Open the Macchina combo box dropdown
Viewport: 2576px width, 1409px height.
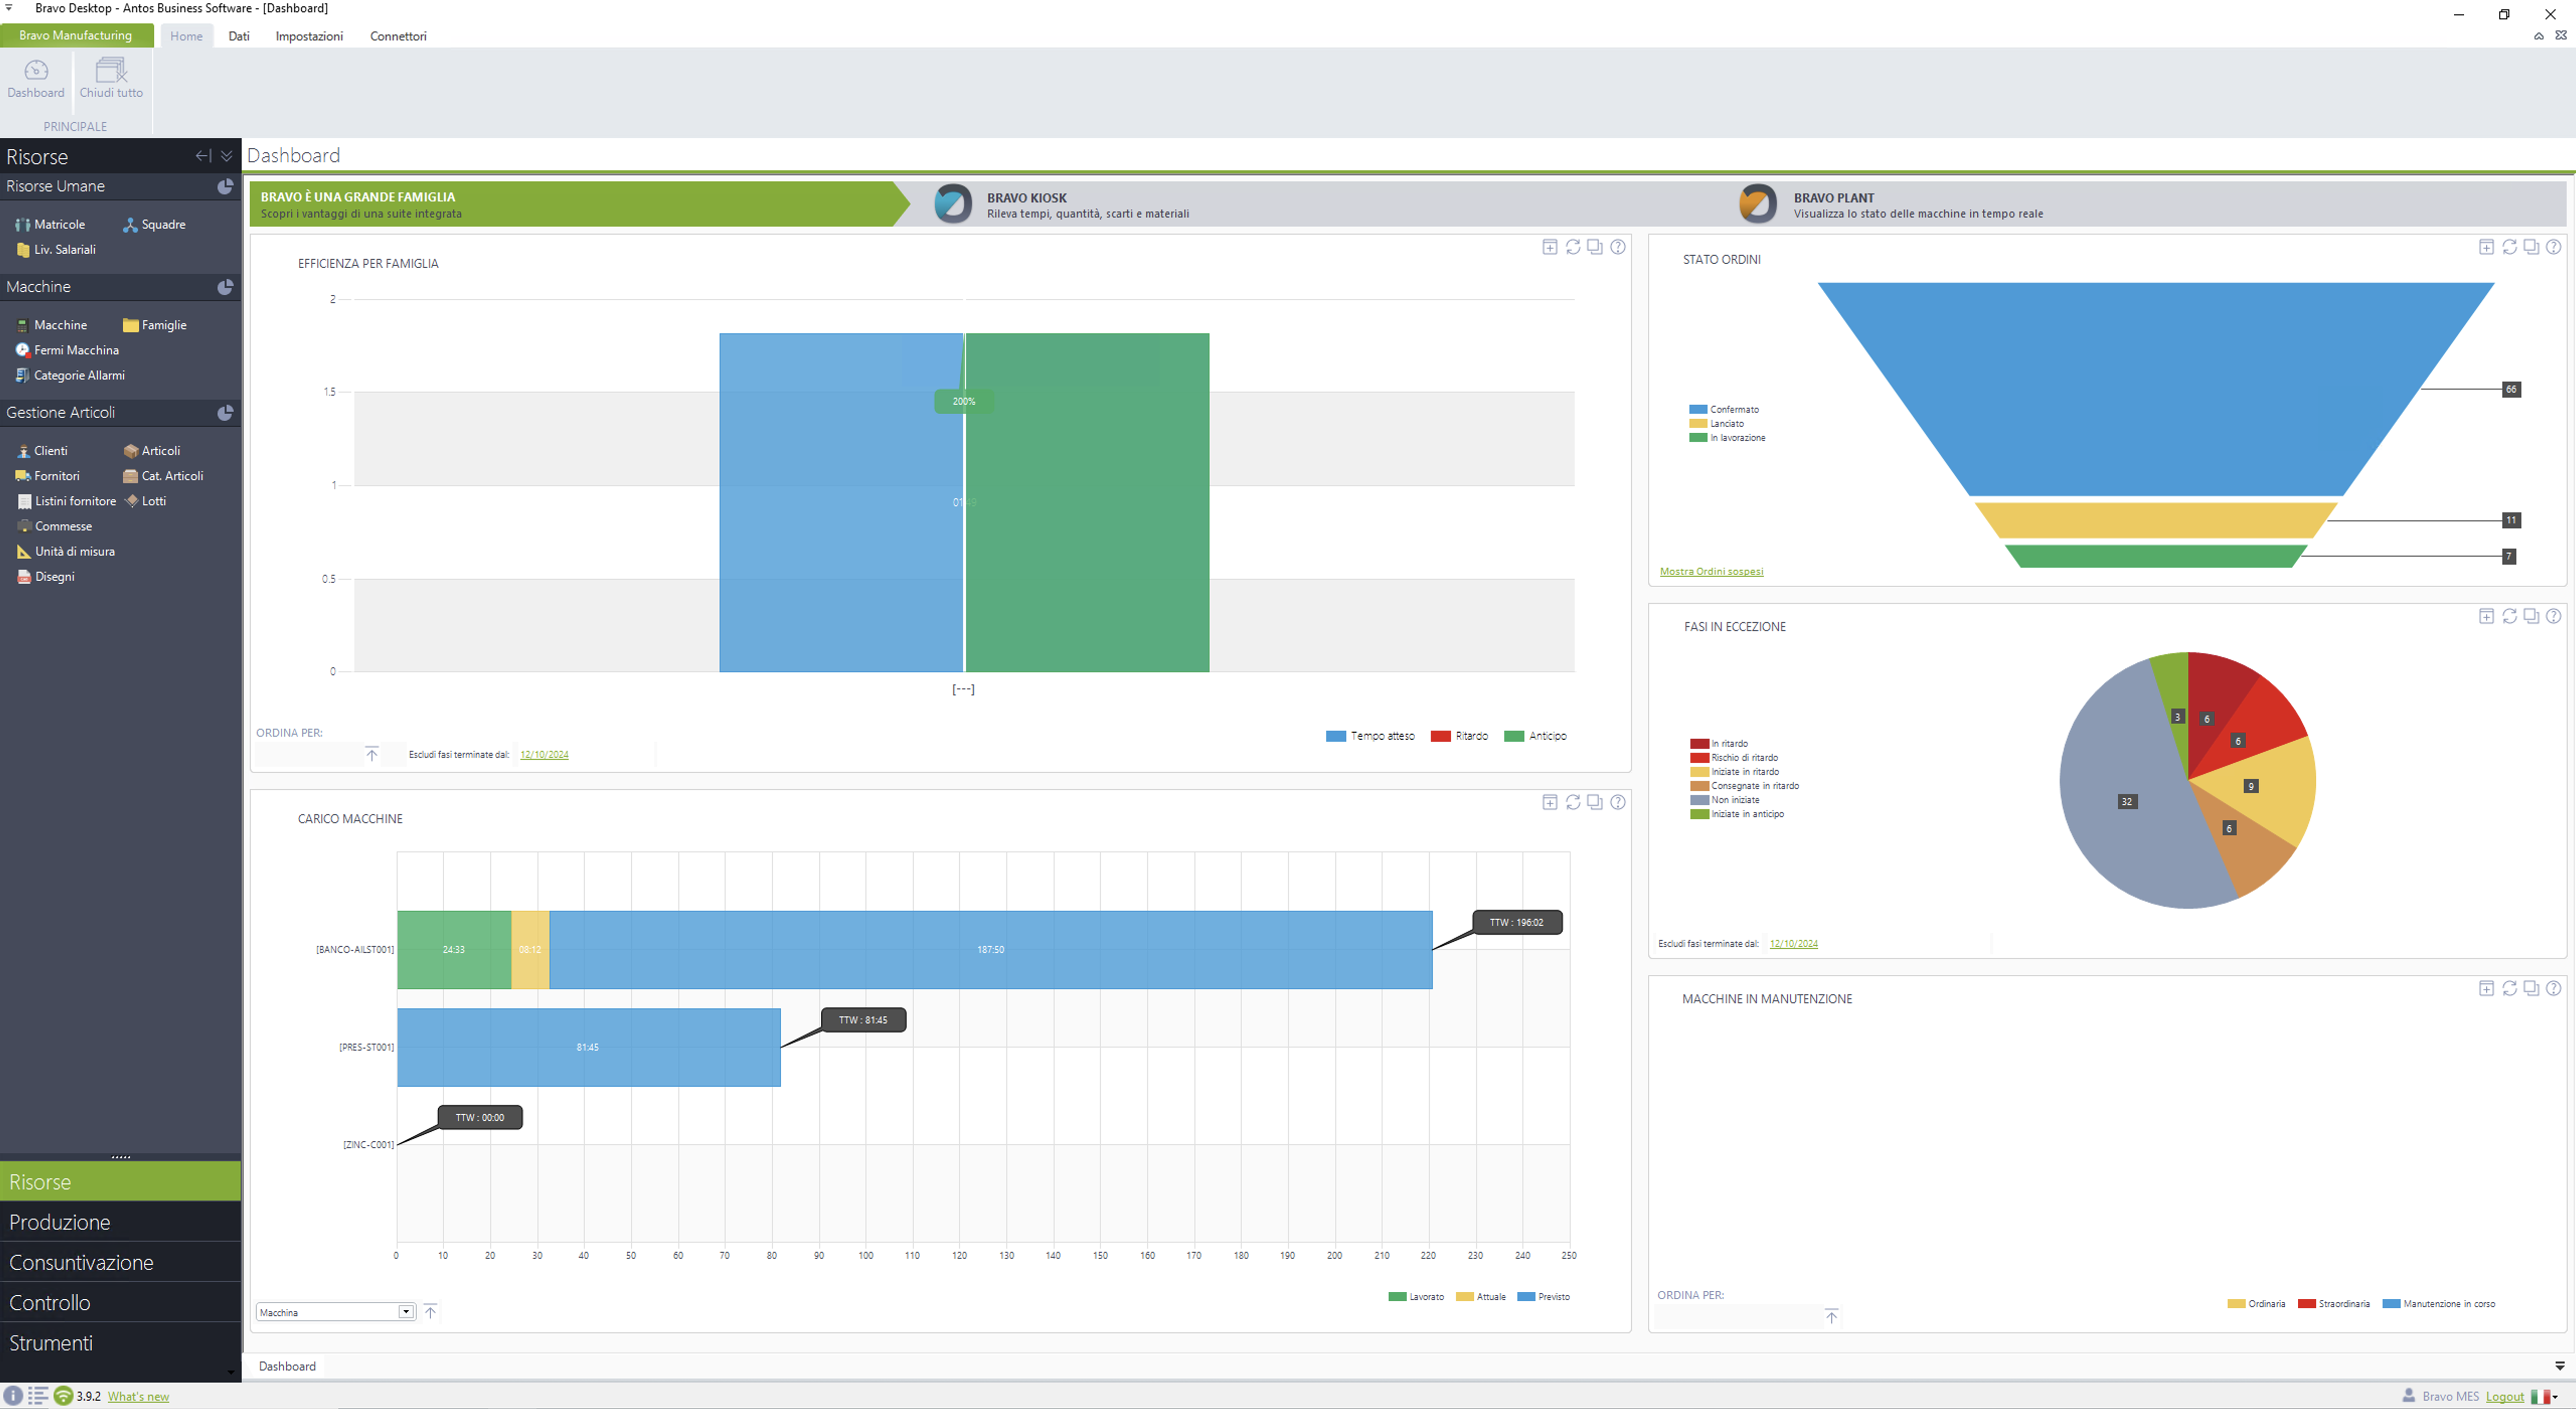click(406, 1312)
